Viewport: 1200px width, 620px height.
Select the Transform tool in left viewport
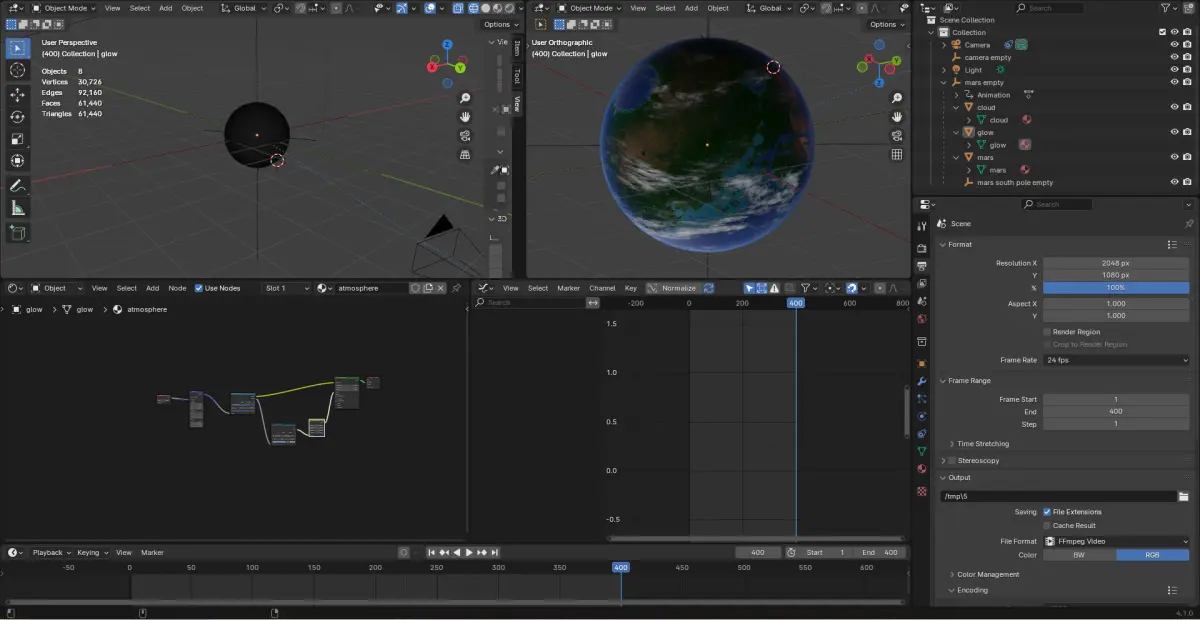pyautogui.click(x=17, y=160)
